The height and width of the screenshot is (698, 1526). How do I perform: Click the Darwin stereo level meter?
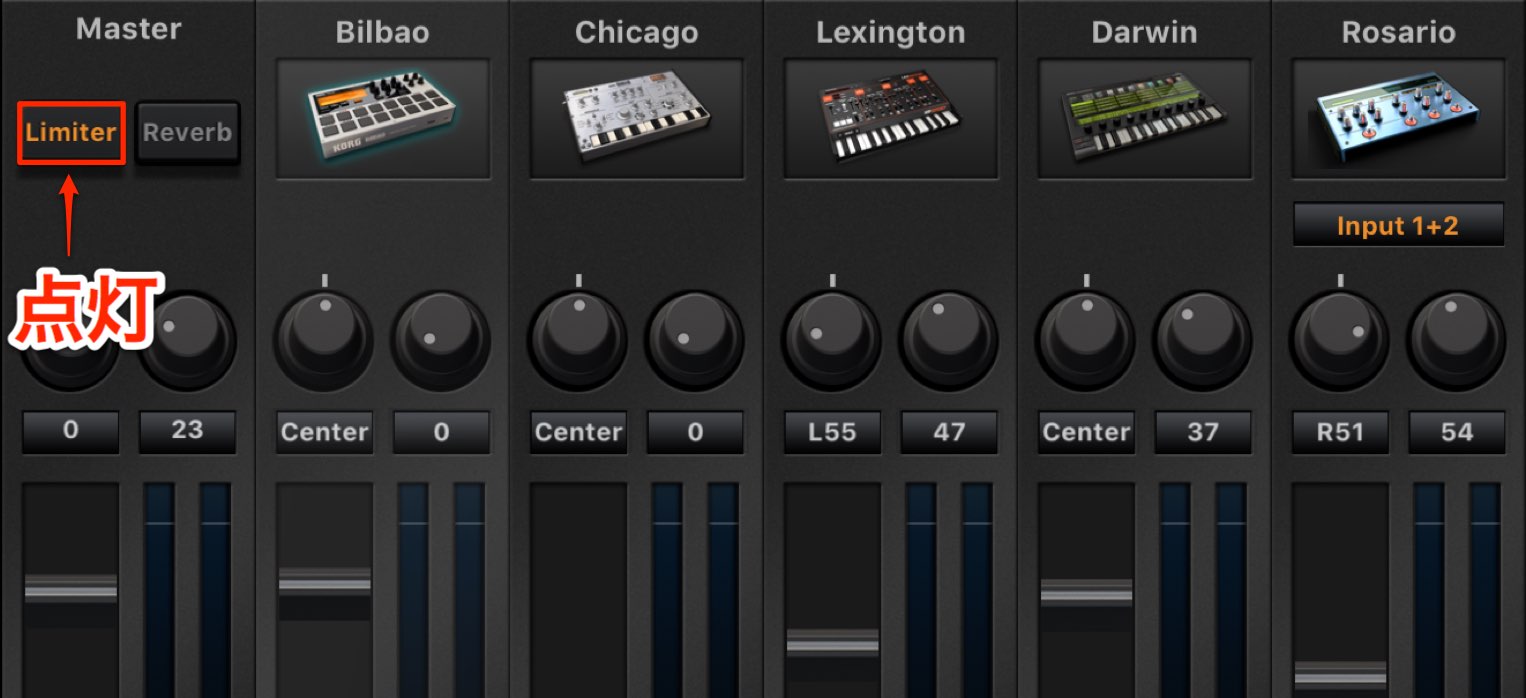pyautogui.click(x=1203, y=590)
